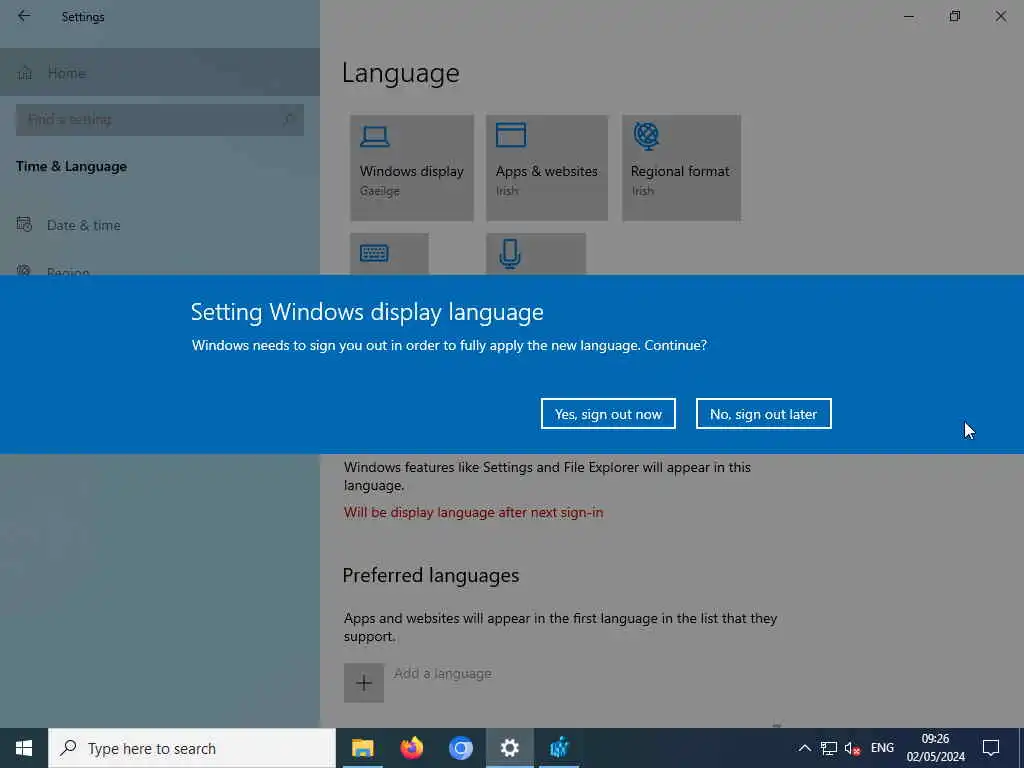Click the plus icon to add language
This screenshot has width=1024, height=768.
point(364,683)
